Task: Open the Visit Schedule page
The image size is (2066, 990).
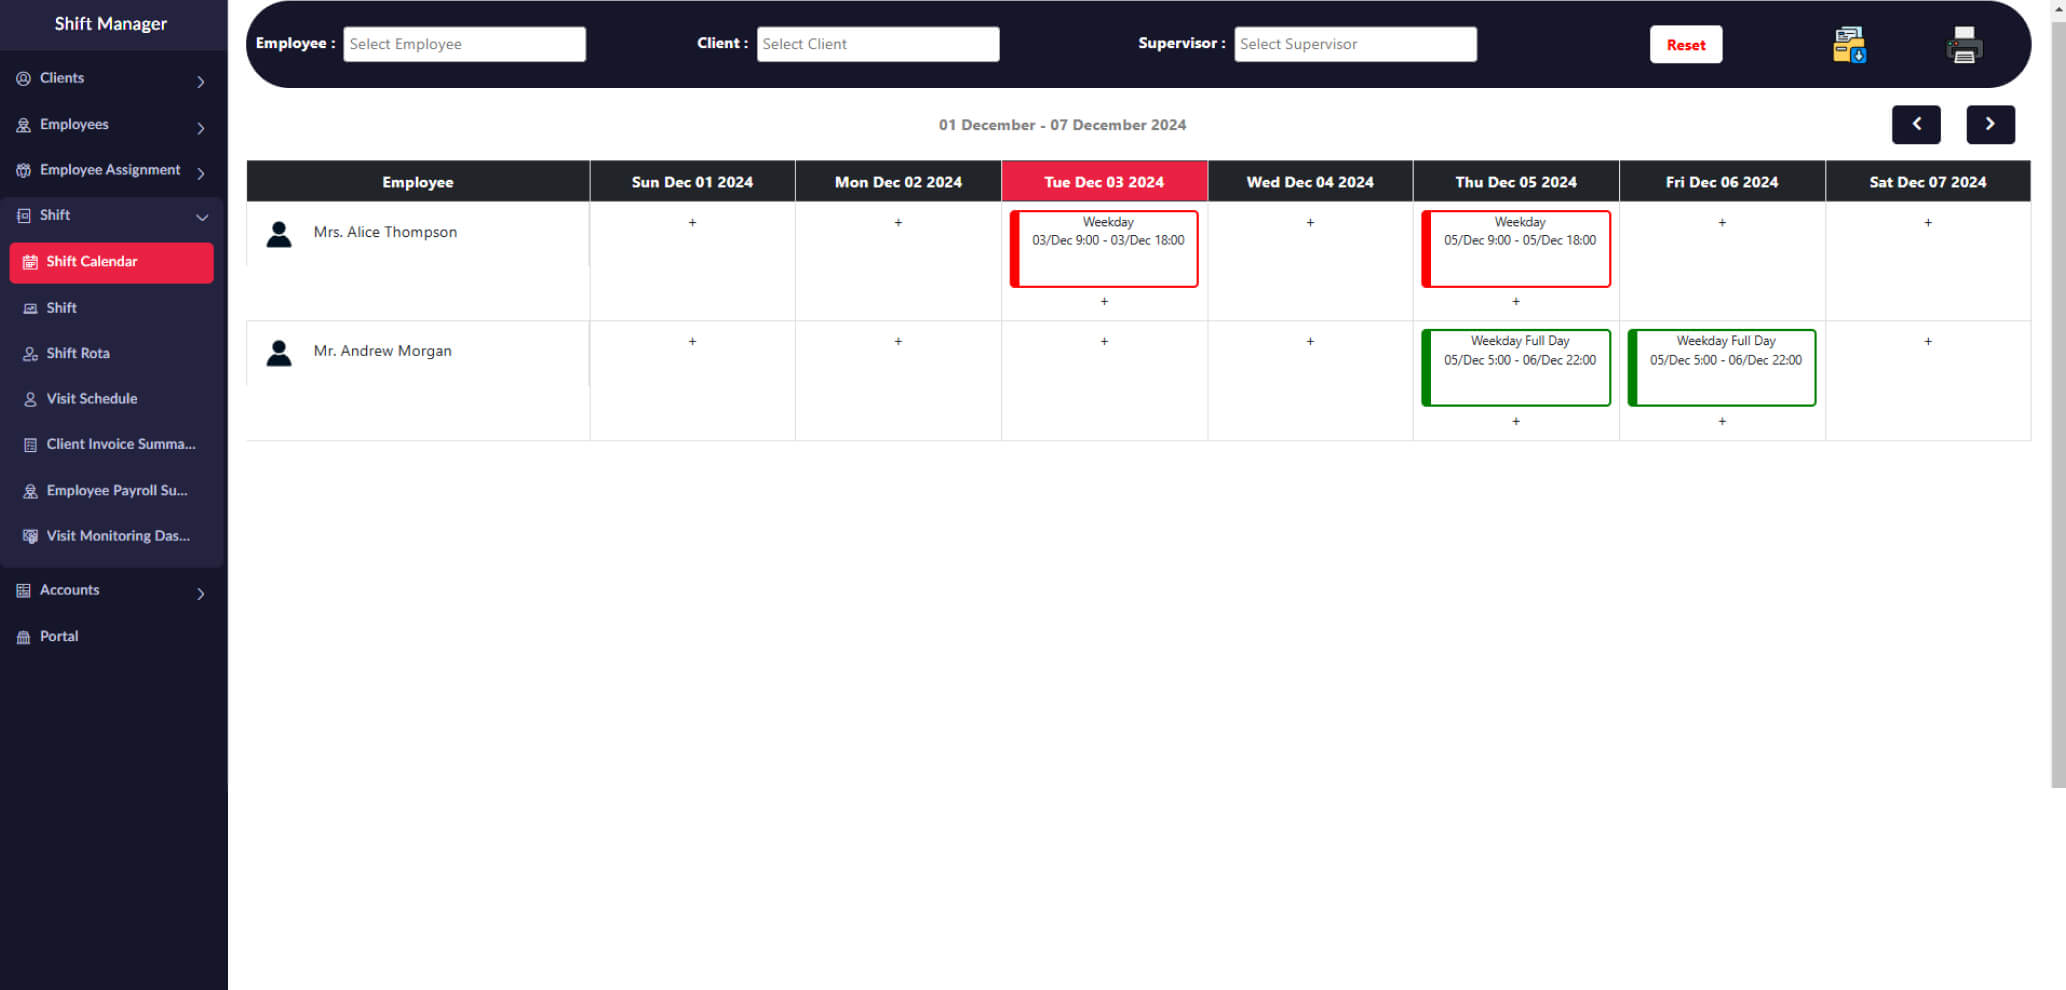Action: [92, 398]
